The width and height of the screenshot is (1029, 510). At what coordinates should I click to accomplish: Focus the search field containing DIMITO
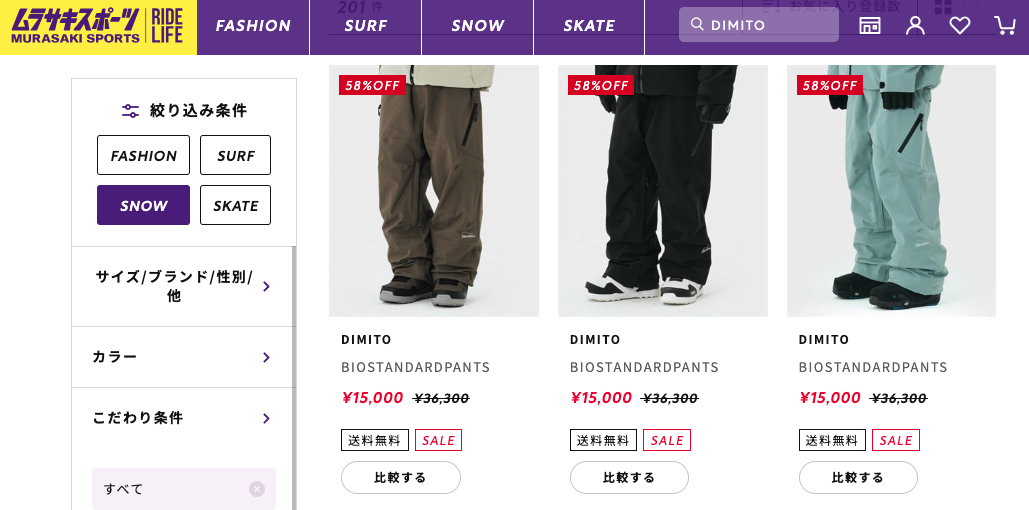(x=770, y=25)
